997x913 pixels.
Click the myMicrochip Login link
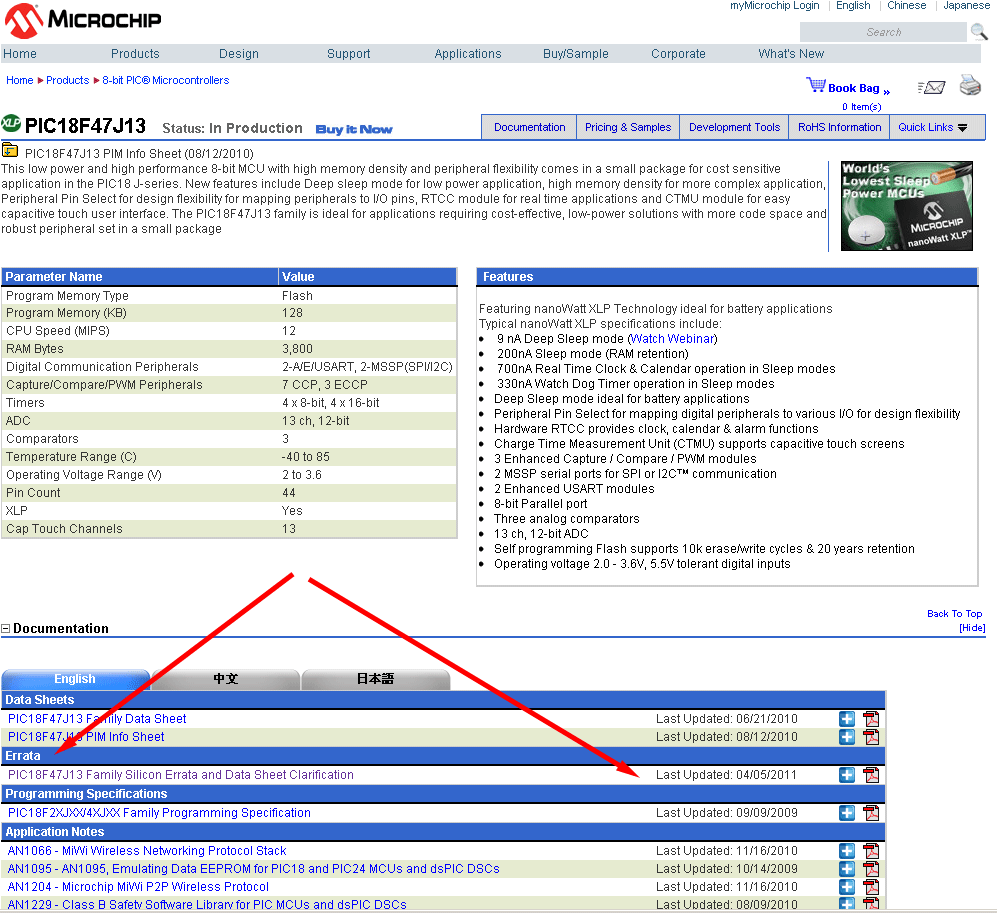point(774,6)
